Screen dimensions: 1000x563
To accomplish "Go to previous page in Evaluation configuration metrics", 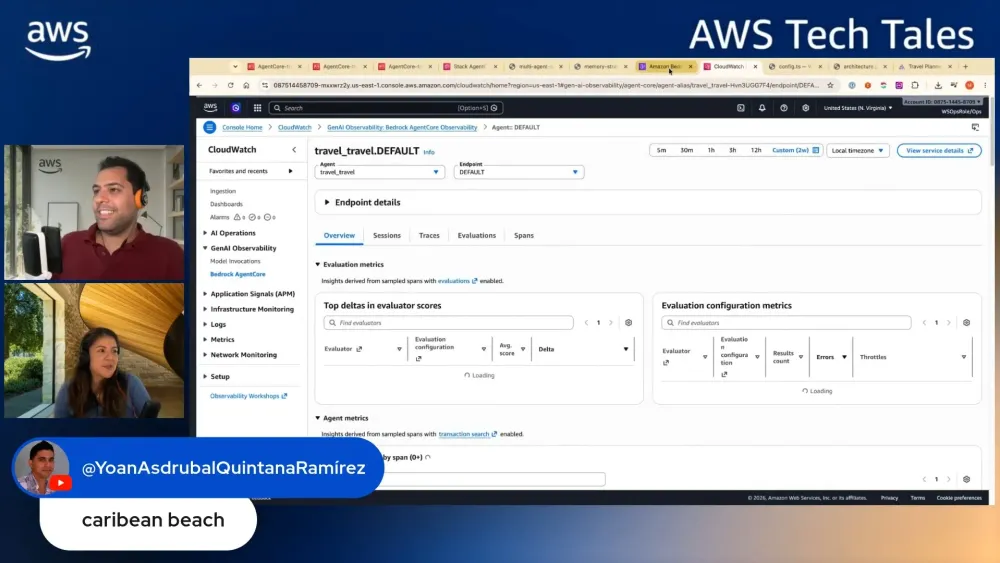I will click(924, 323).
